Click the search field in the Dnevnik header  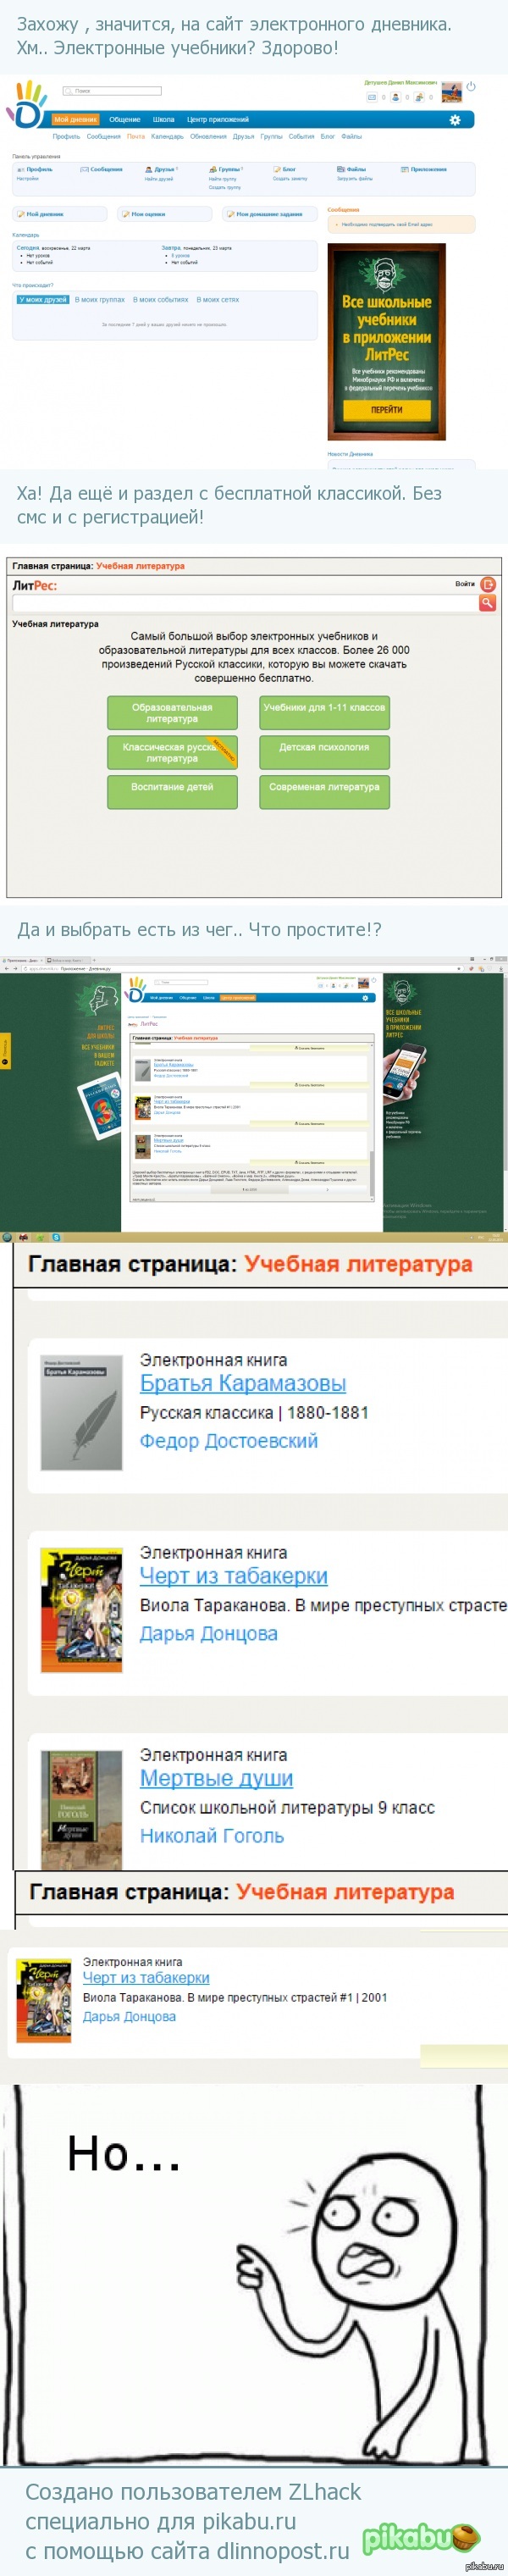pos(112,91)
